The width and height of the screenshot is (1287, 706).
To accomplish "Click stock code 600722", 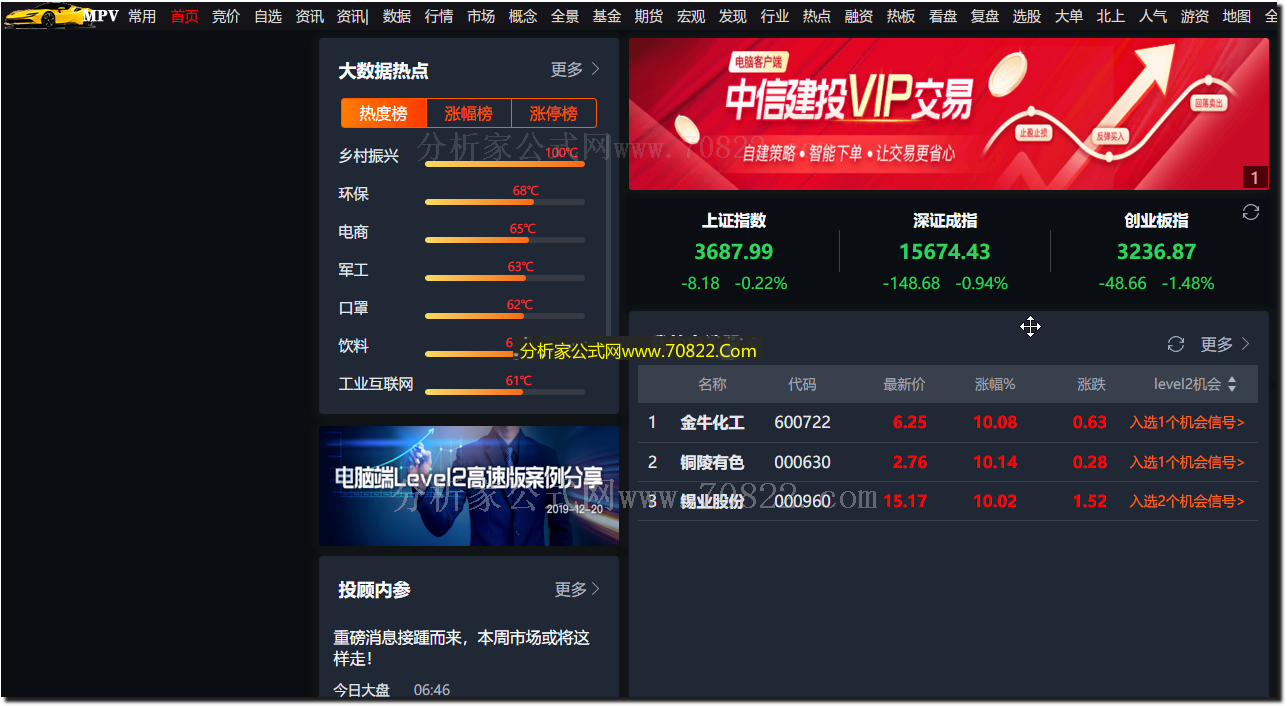I will [x=802, y=422].
